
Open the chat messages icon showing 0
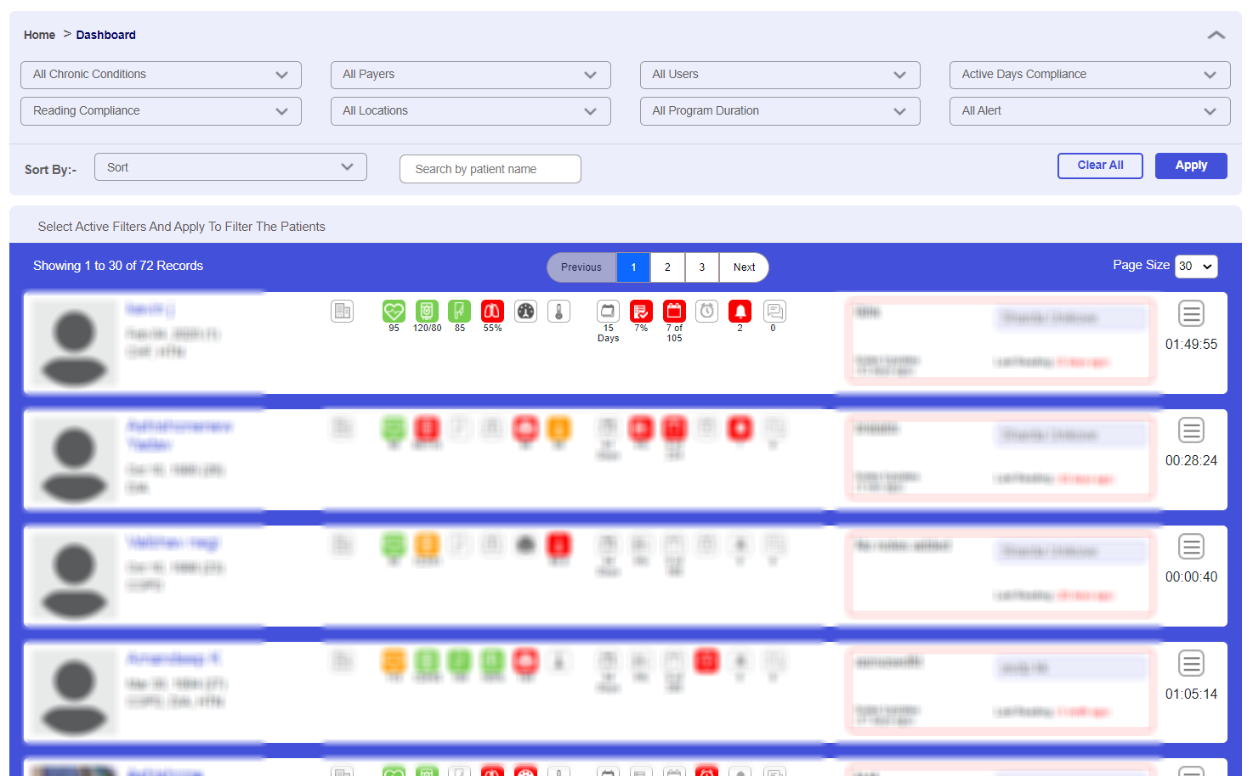pos(774,311)
